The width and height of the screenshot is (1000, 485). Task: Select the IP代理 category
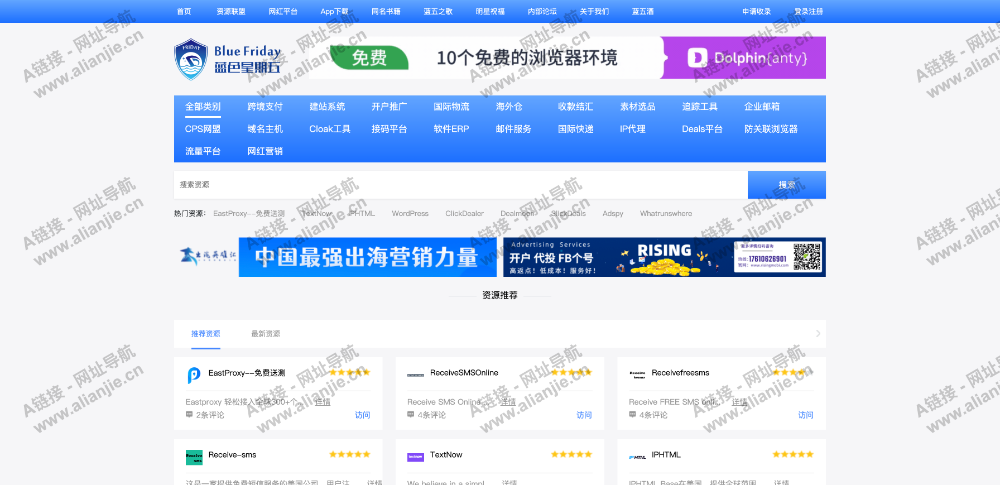[x=633, y=129]
